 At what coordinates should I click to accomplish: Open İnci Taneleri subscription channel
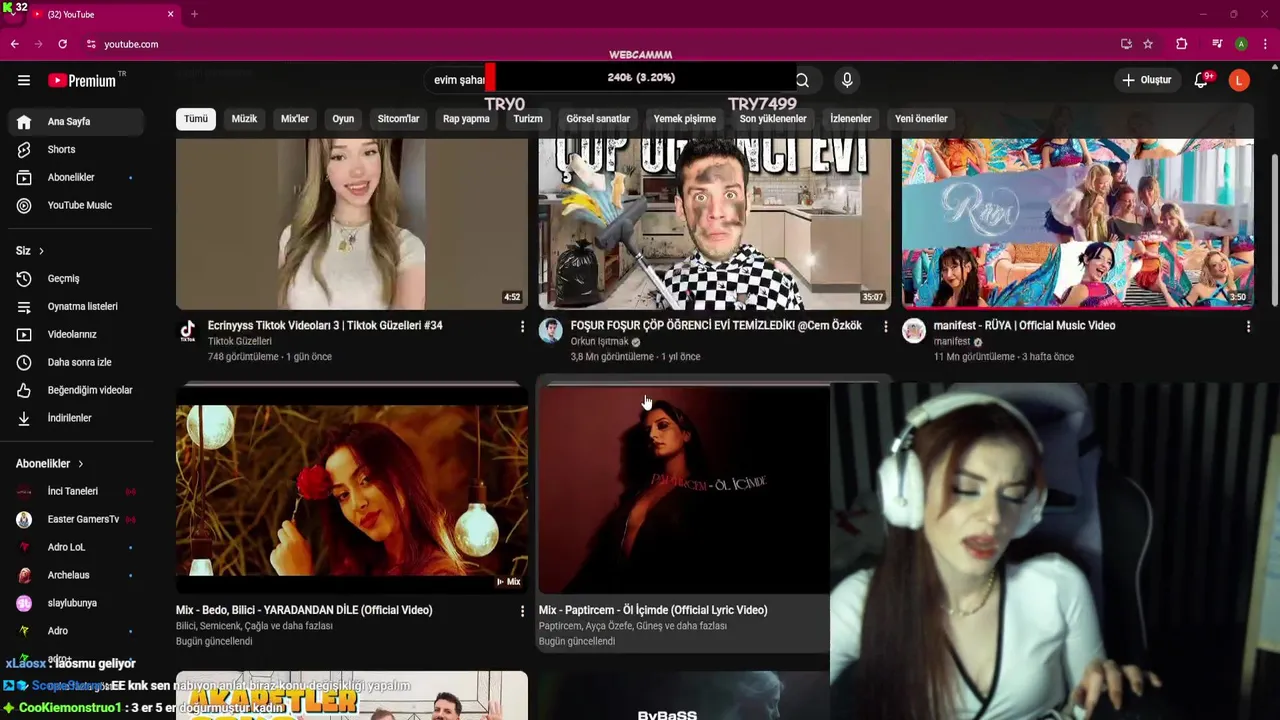pyautogui.click(x=76, y=492)
